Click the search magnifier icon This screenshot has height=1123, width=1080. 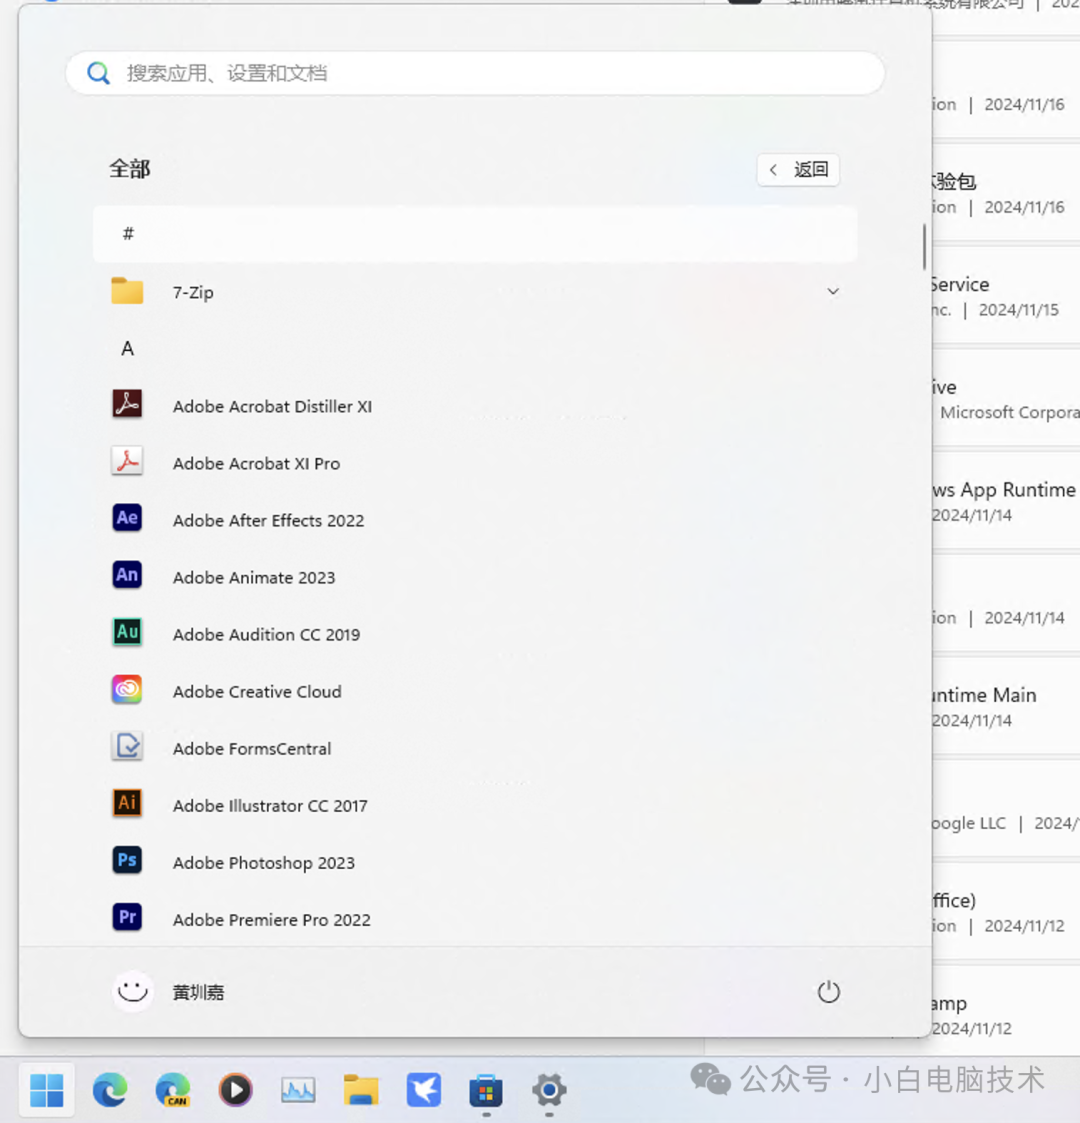point(99,73)
